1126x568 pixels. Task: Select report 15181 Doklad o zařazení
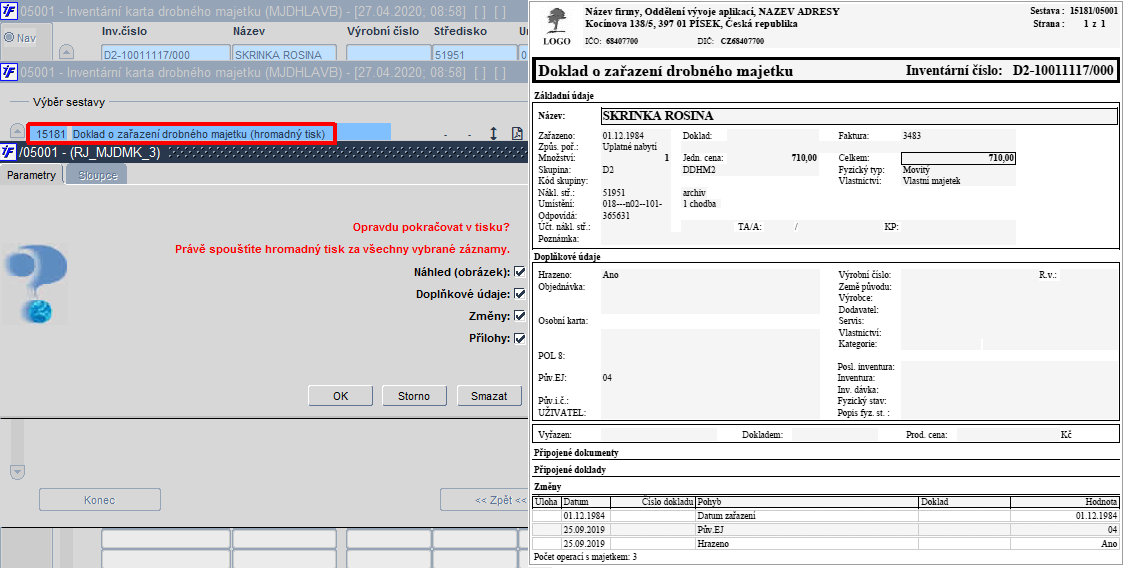point(181,134)
